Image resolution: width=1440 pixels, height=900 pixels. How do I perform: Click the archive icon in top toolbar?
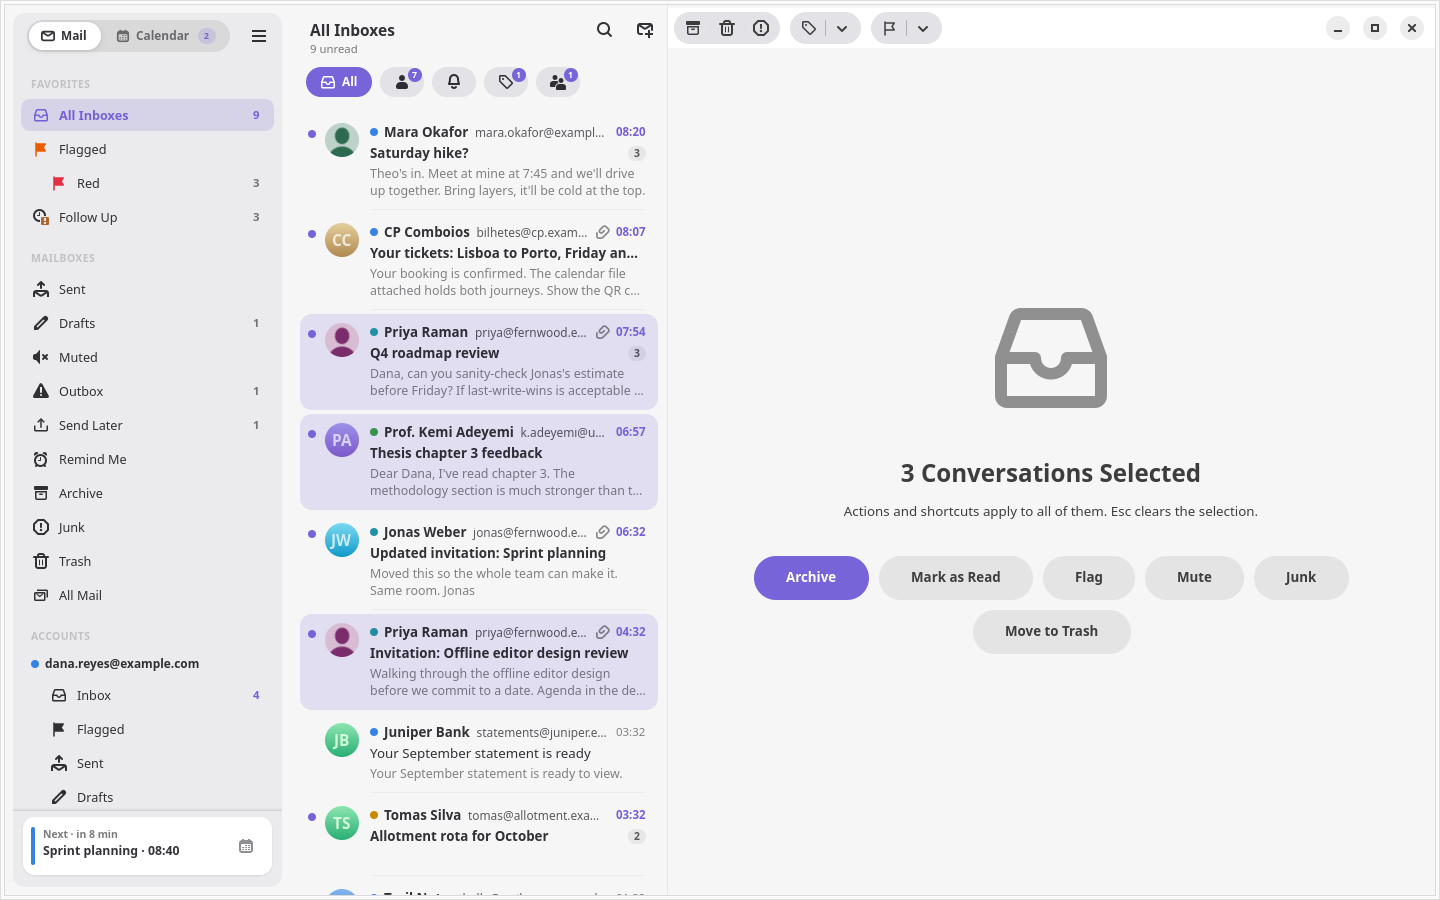[693, 28]
